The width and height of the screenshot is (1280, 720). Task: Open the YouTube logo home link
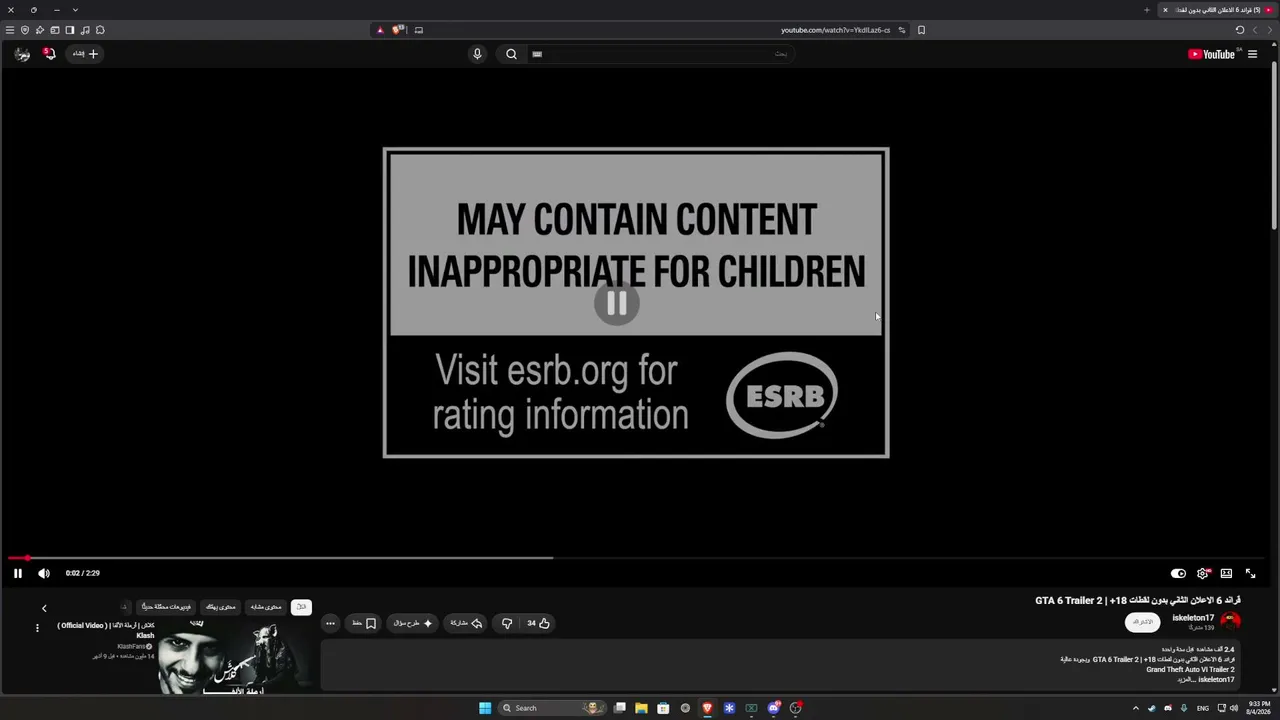coord(1212,54)
